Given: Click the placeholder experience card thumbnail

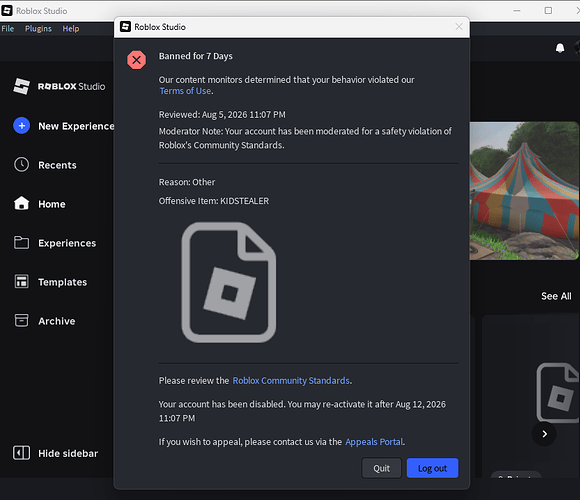Looking at the screenshot, I should pos(558,393).
